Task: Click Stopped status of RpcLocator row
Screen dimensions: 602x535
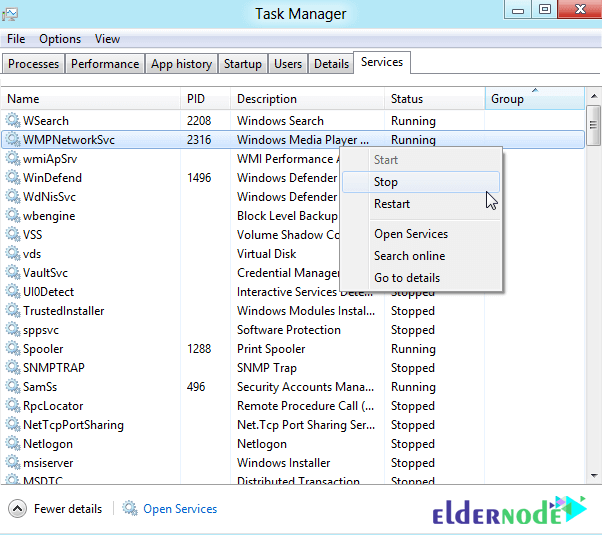Action: 413,406
